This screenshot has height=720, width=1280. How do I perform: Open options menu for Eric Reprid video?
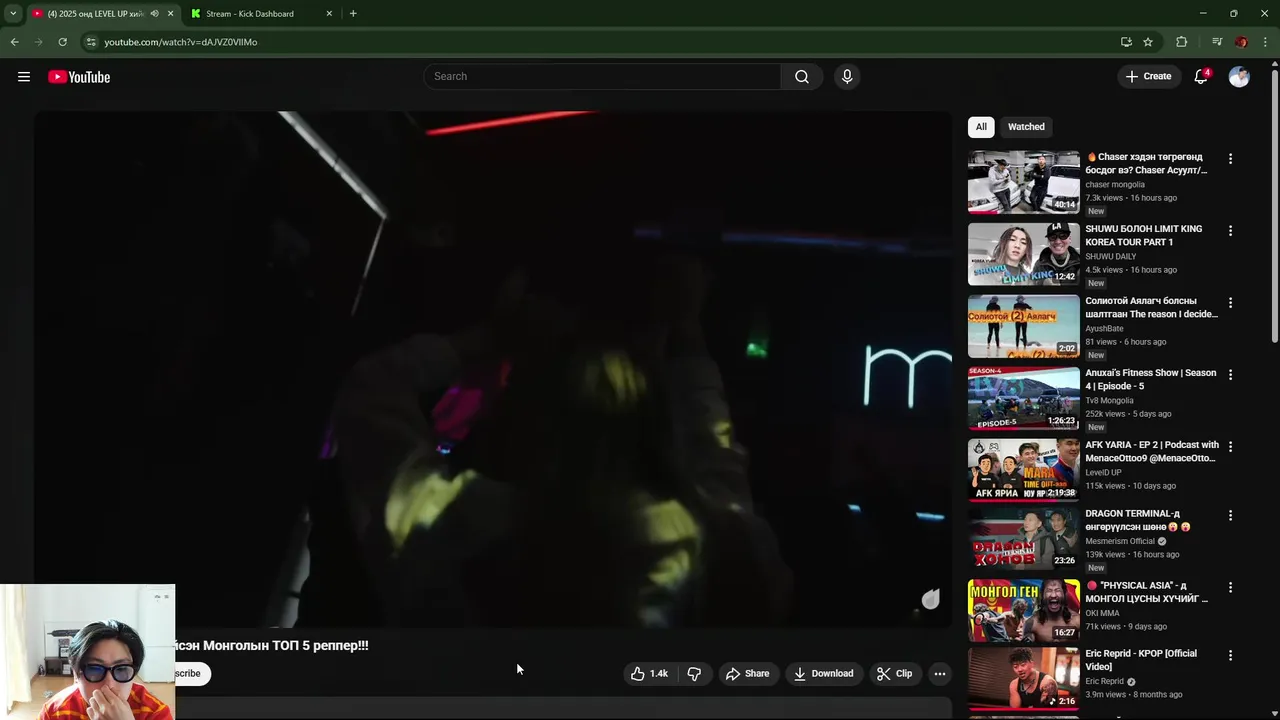point(1230,656)
